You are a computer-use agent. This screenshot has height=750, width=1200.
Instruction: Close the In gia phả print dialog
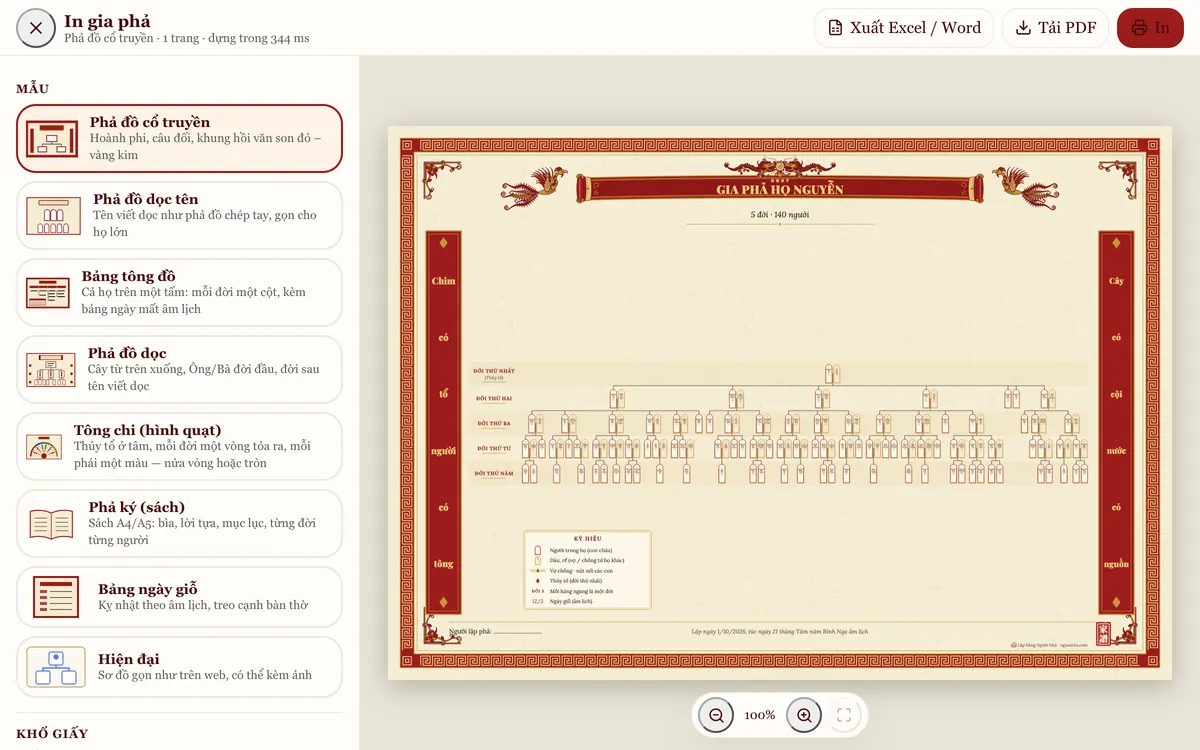[36, 28]
